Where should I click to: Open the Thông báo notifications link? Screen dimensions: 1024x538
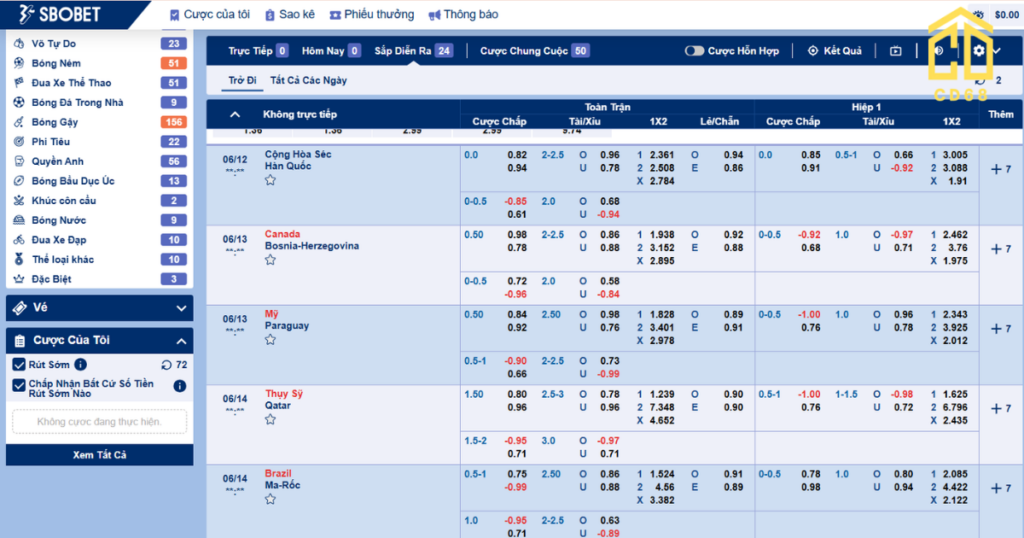[x=463, y=14]
